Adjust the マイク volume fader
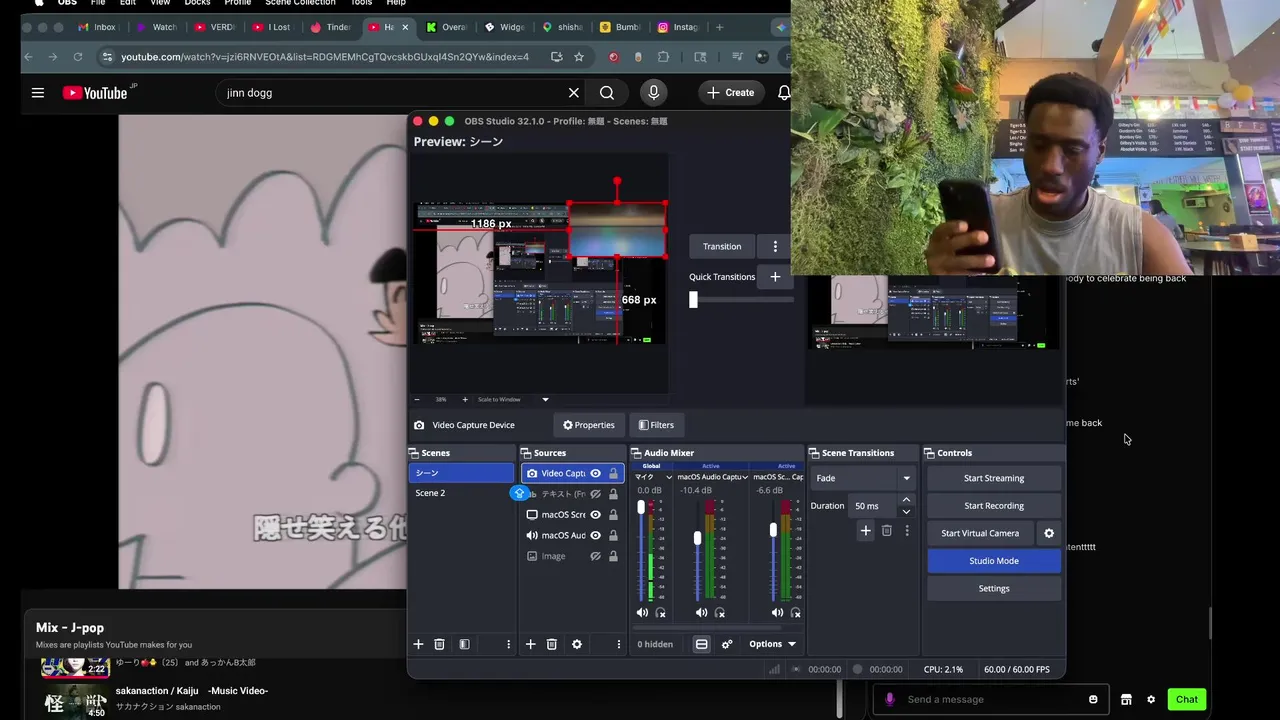Image resolution: width=1280 pixels, height=720 pixels. [641, 507]
